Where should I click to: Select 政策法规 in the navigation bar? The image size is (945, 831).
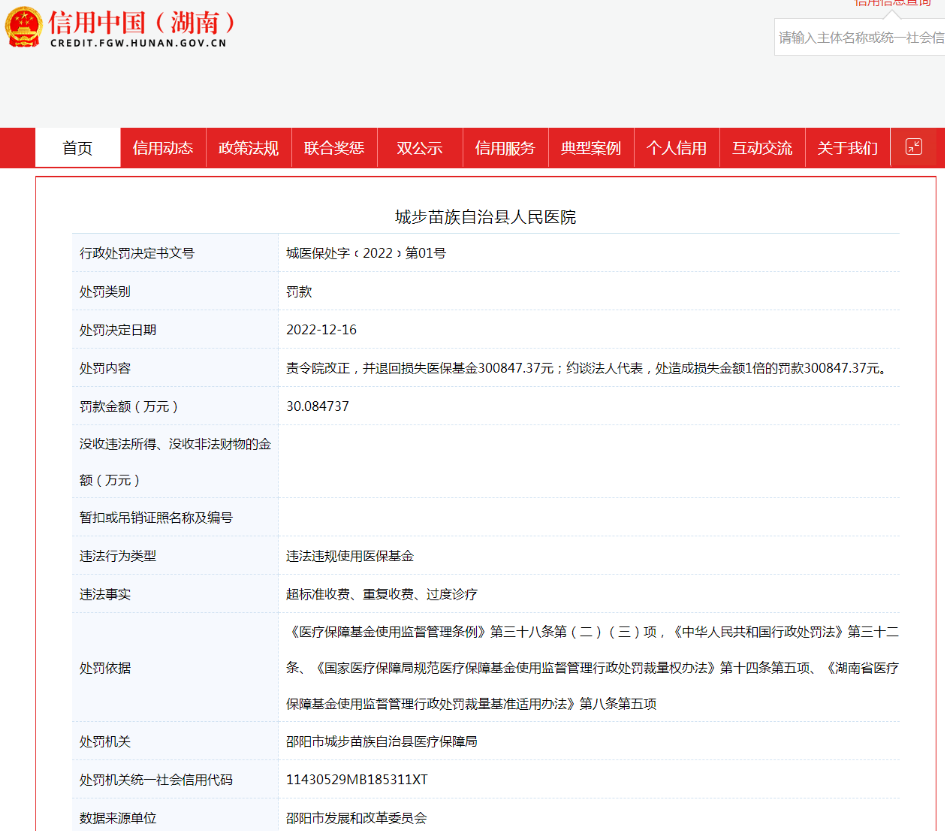[249, 148]
